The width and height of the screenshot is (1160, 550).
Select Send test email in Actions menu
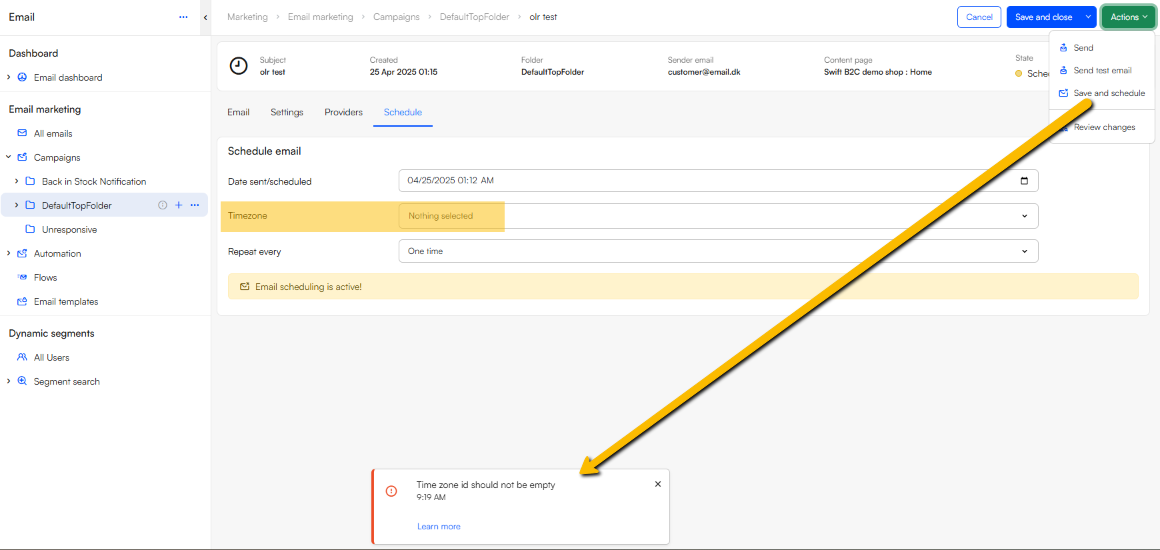point(1102,70)
